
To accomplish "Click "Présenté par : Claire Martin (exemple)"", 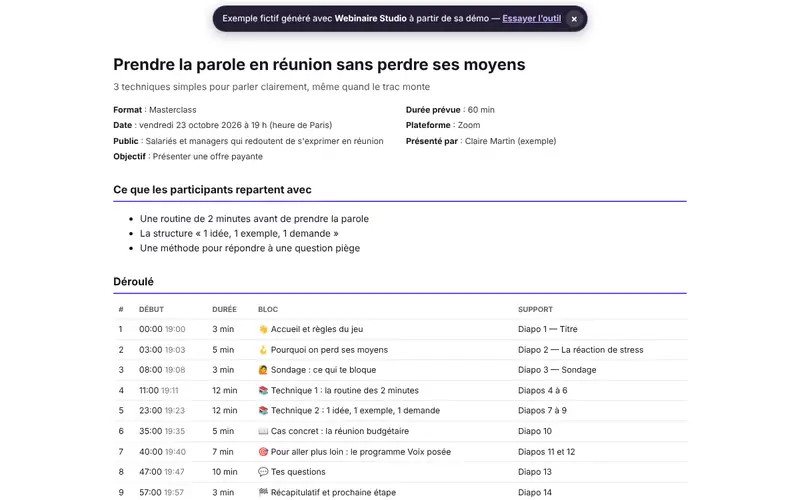I will tap(481, 141).
